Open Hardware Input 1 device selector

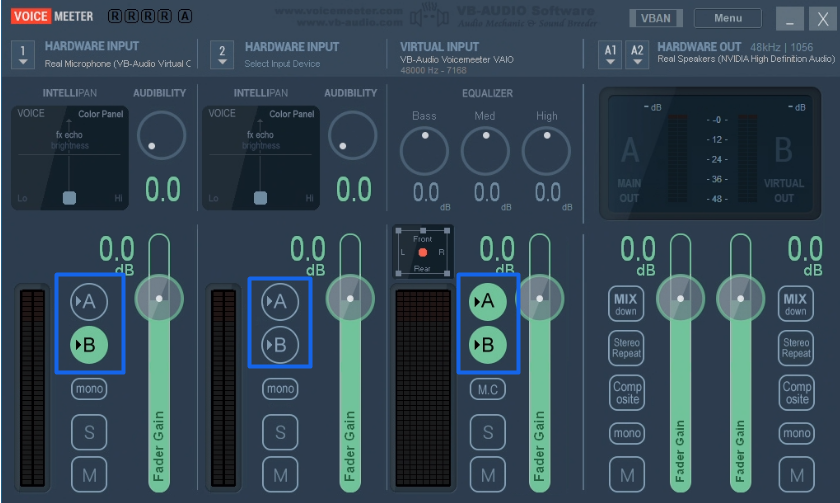point(22,55)
